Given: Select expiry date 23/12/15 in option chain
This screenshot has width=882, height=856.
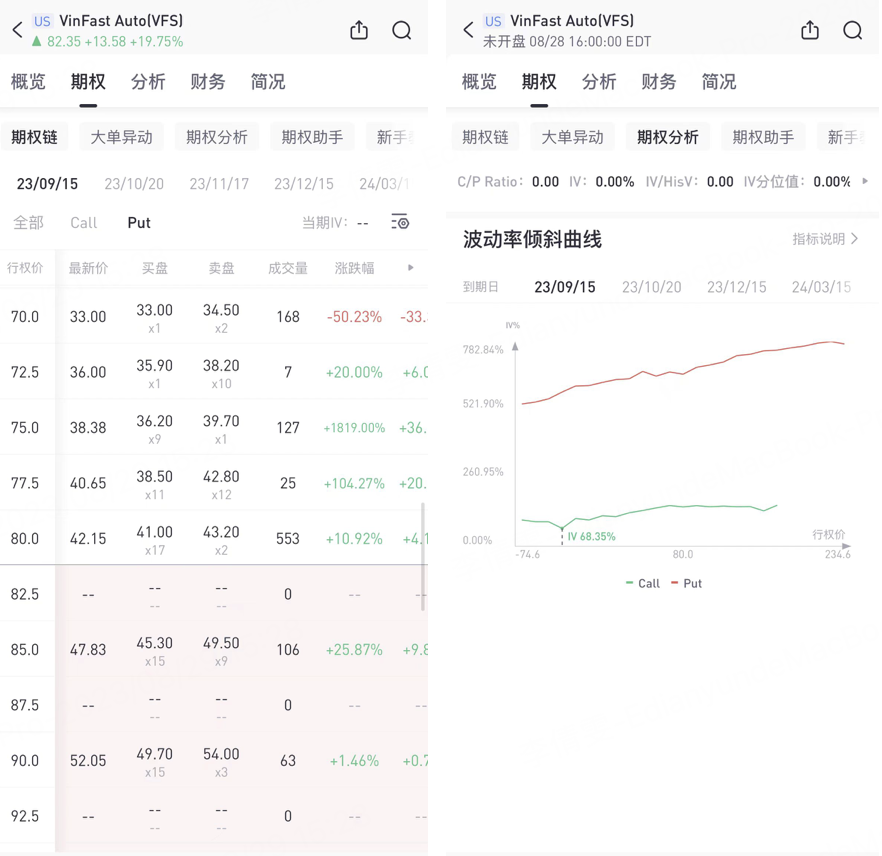Looking at the screenshot, I should click(x=304, y=184).
